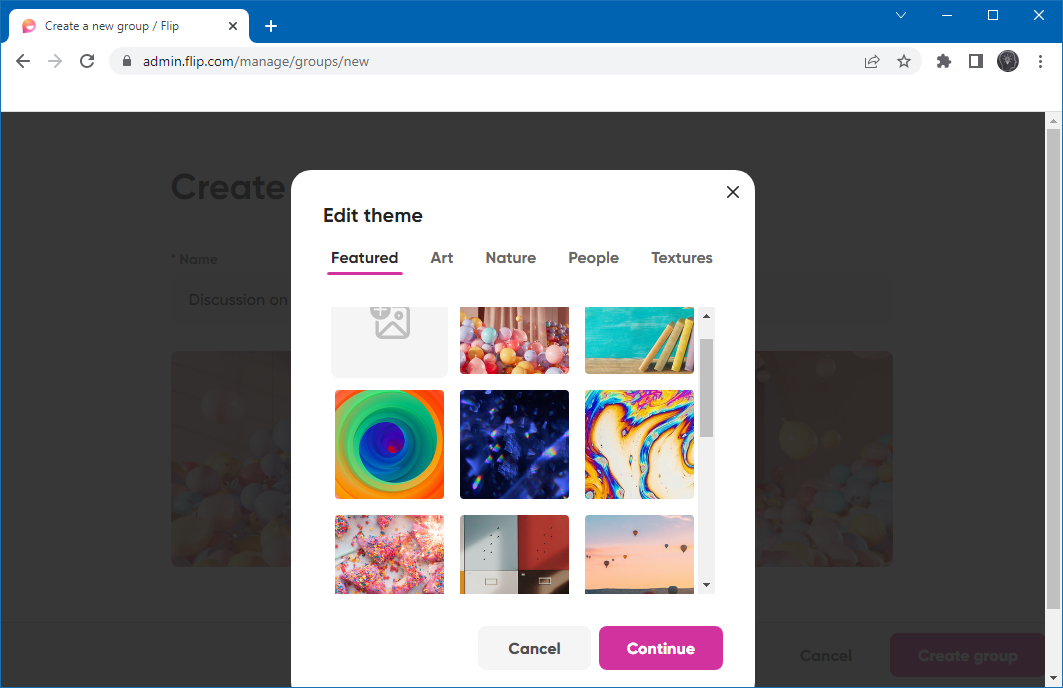Screen dimensions: 1063x688
Task: Open the Chrome three-dot menu
Action: click(1040, 62)
